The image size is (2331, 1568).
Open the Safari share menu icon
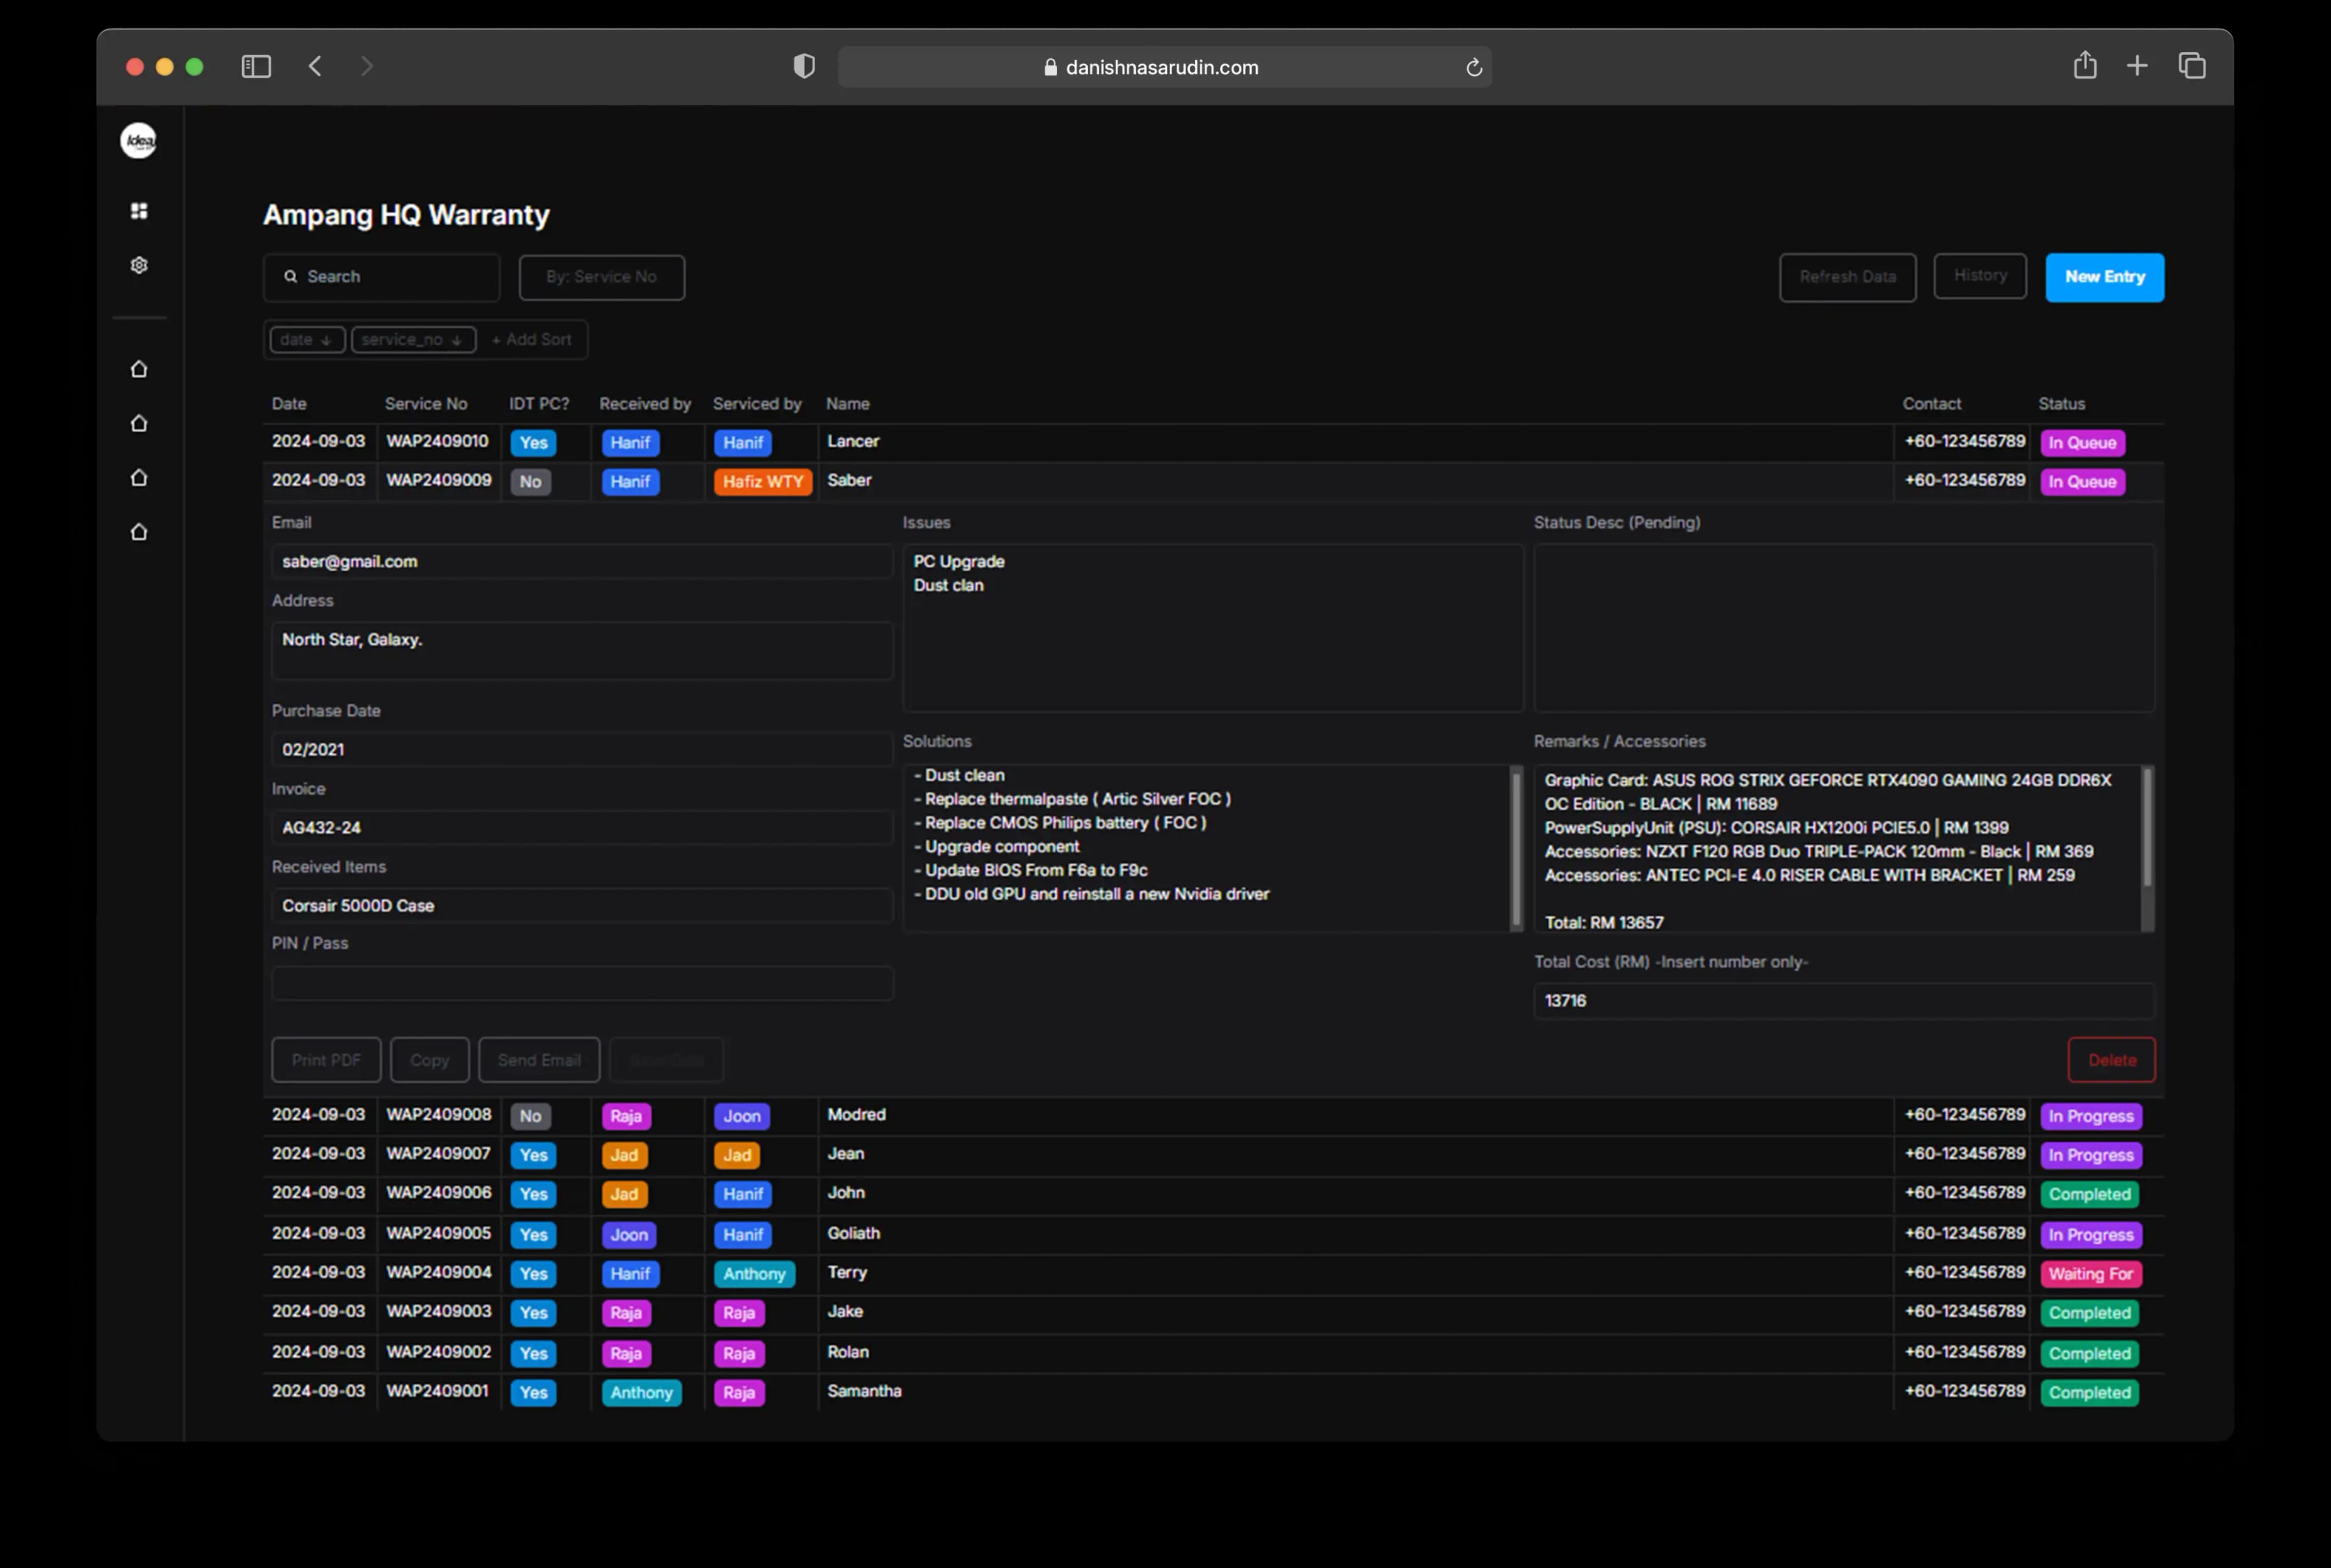(2085, 65)
